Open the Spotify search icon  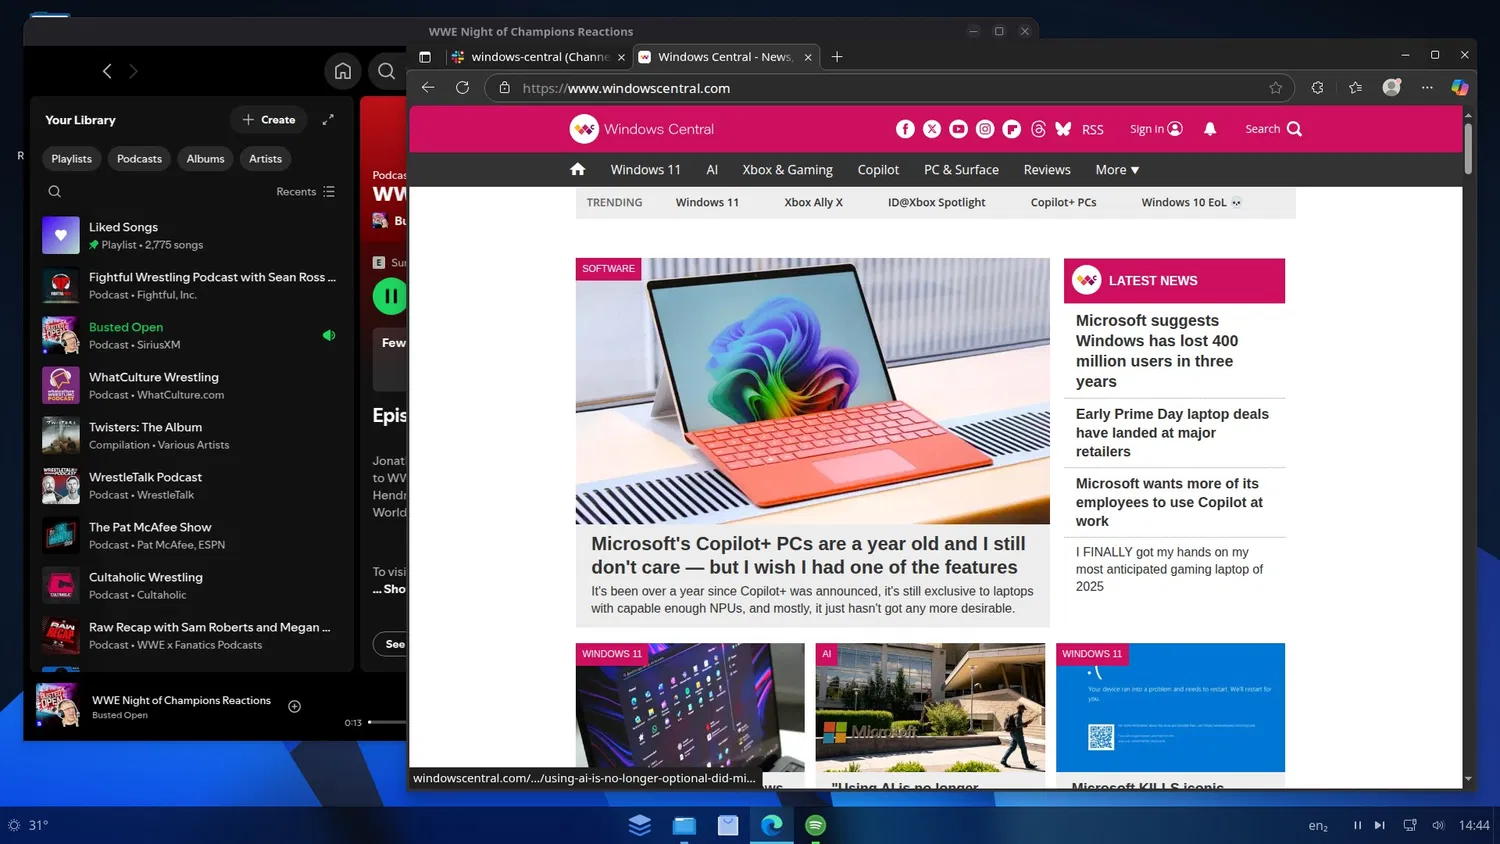coord(386,71)
